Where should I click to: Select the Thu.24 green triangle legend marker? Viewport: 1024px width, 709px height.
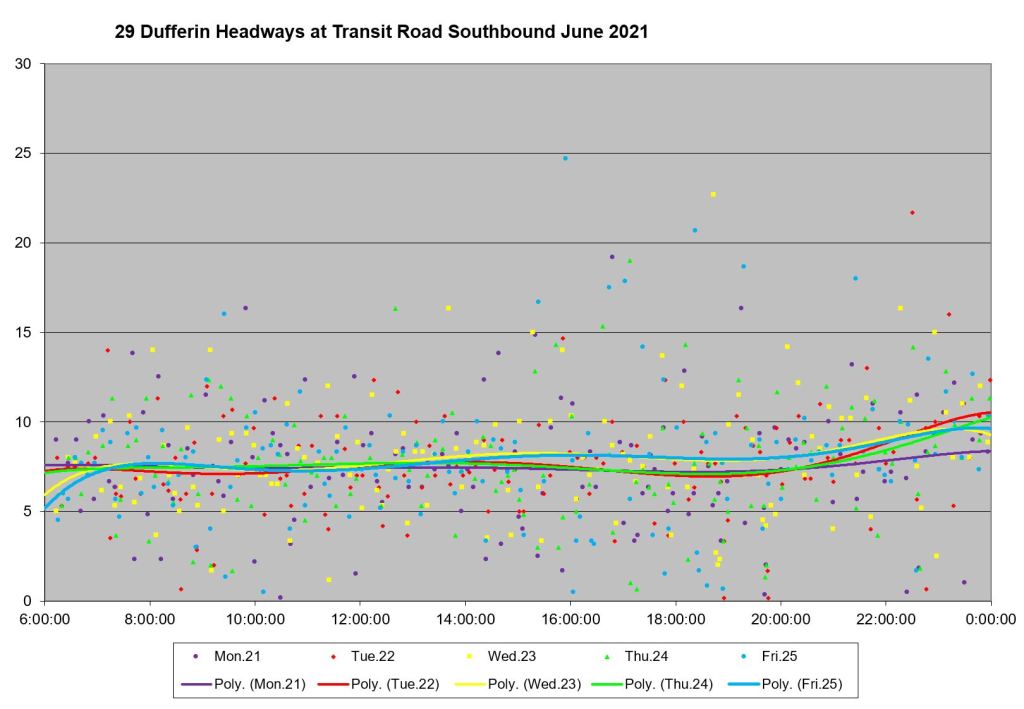608,656
